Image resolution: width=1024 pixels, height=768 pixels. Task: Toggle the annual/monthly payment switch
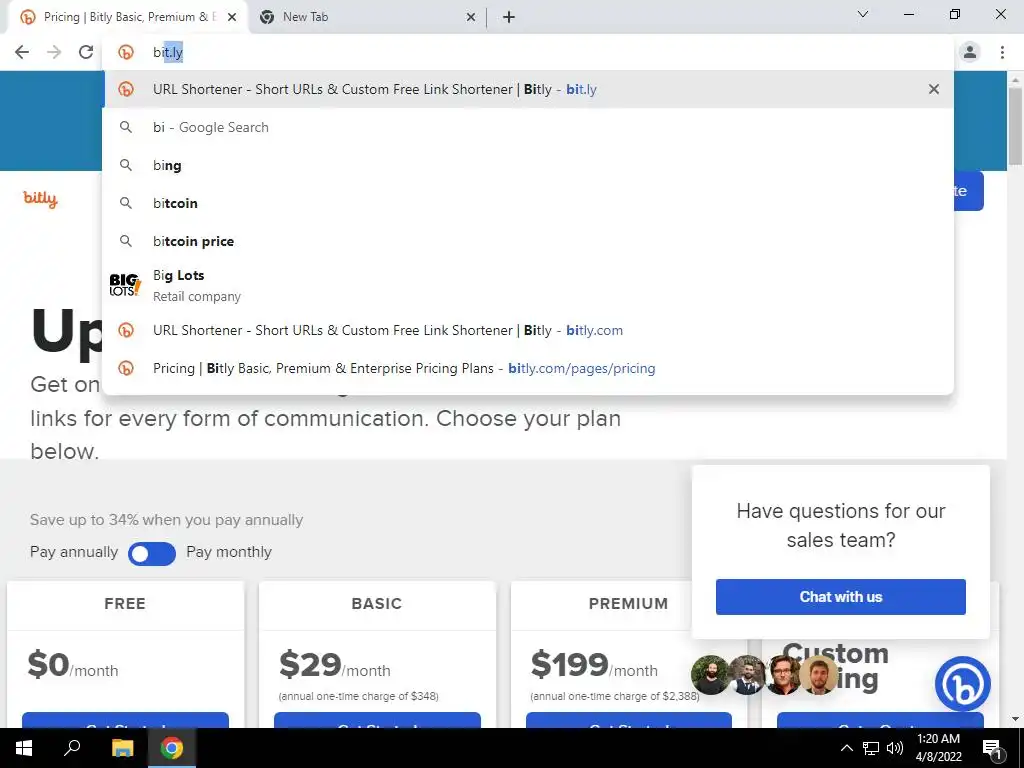[x=152, y=554]
